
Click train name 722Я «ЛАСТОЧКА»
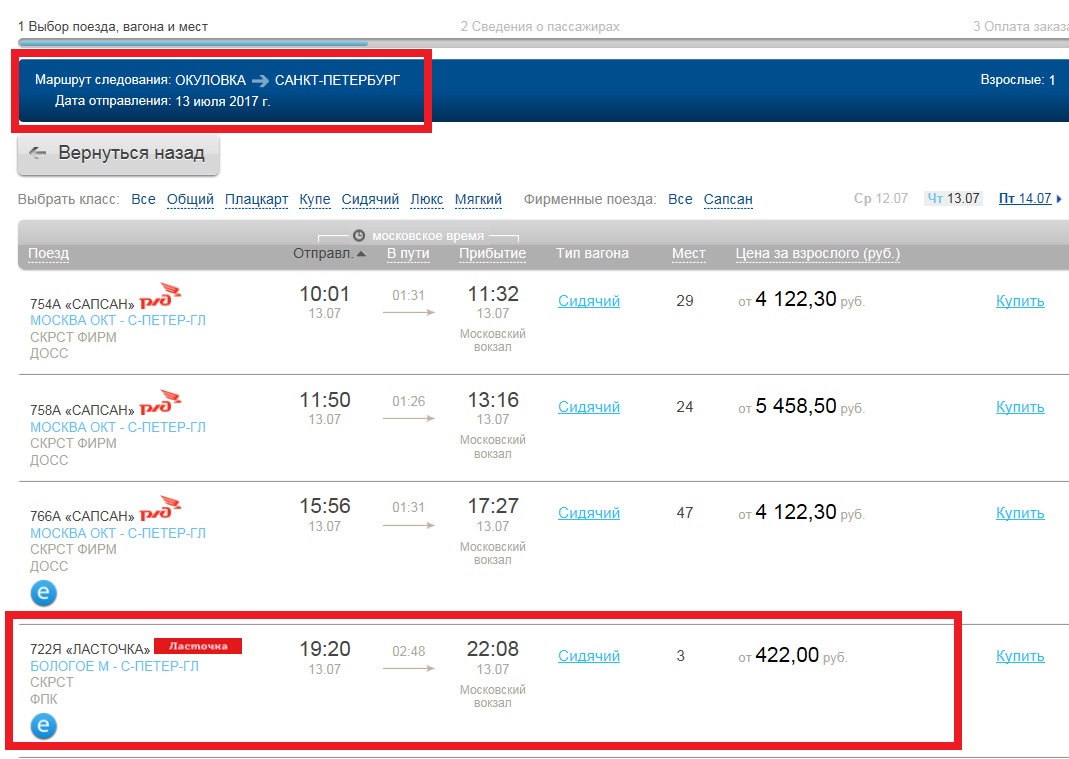(x=90, y=649)
